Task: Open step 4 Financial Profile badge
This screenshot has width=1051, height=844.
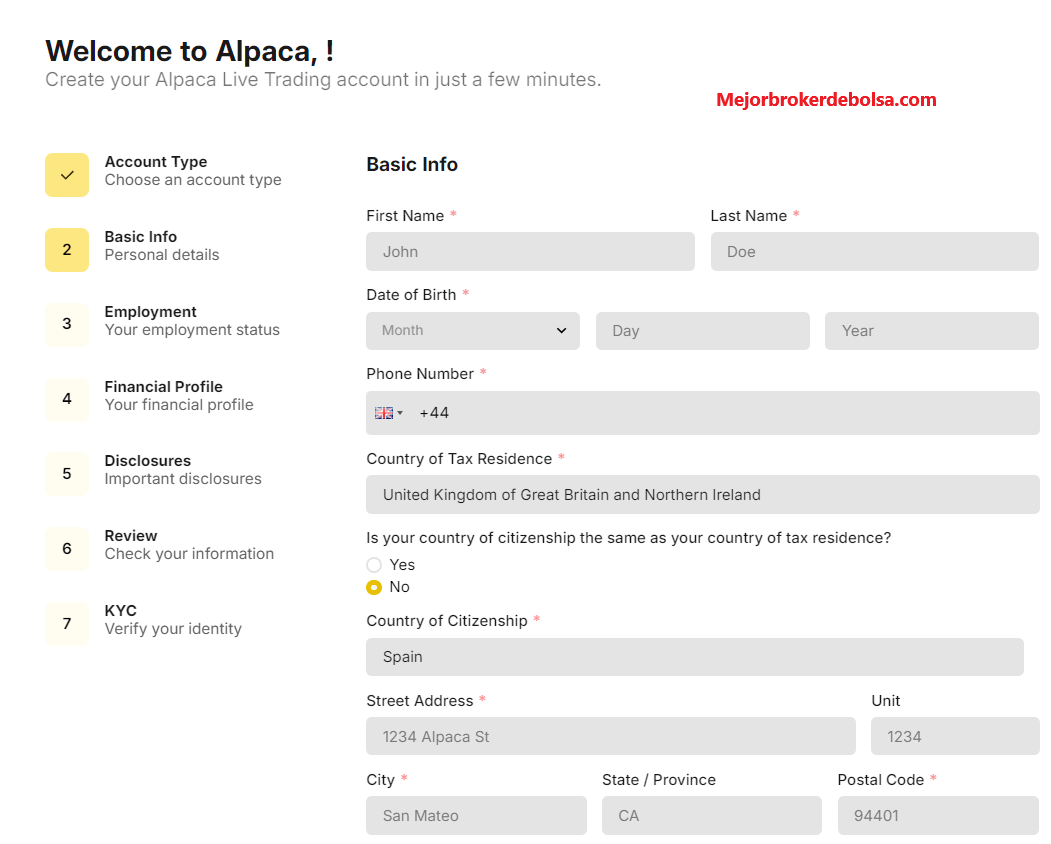Action: click(x=67, y=400)
